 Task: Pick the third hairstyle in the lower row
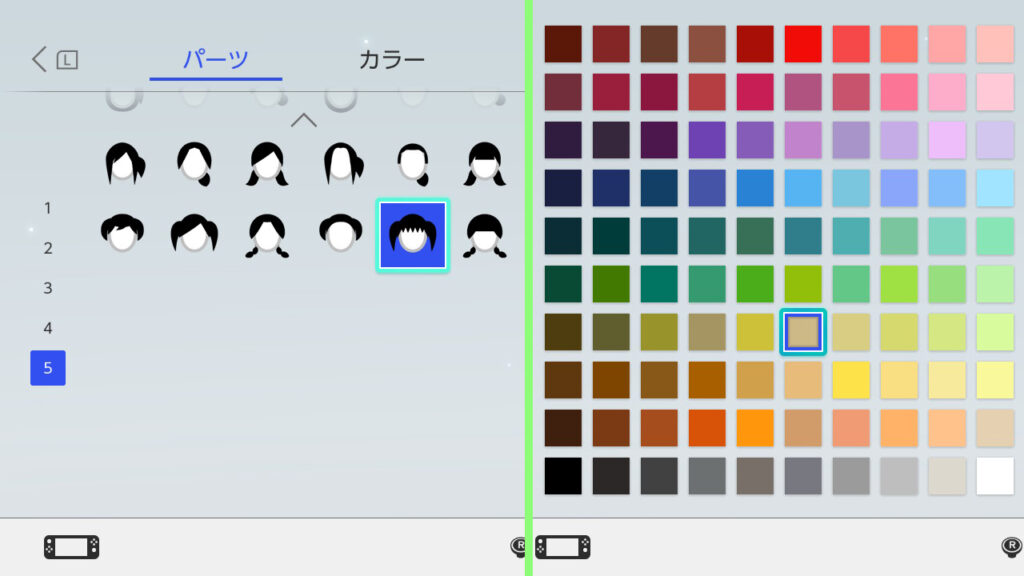point(267,235)
